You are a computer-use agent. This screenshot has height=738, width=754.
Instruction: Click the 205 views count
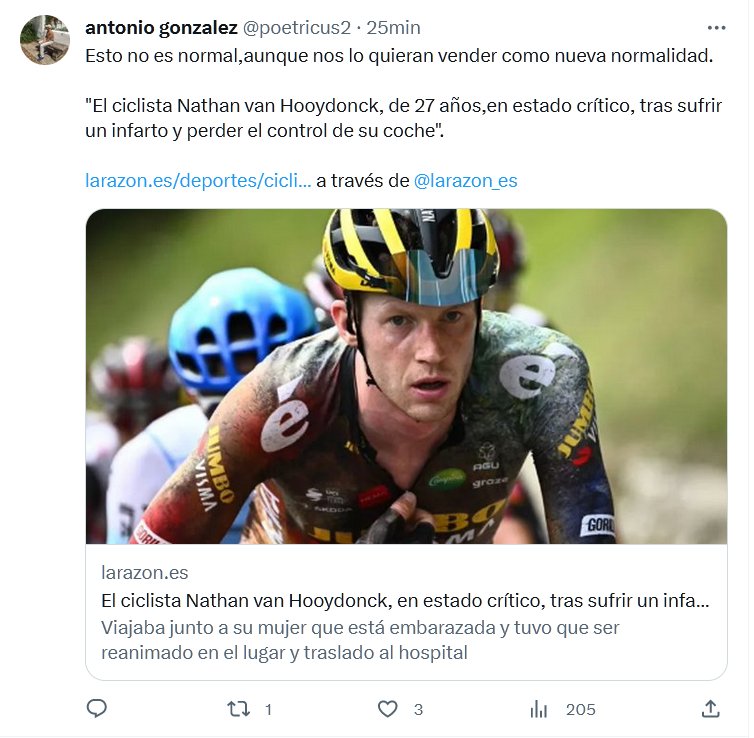coord(580,710)
